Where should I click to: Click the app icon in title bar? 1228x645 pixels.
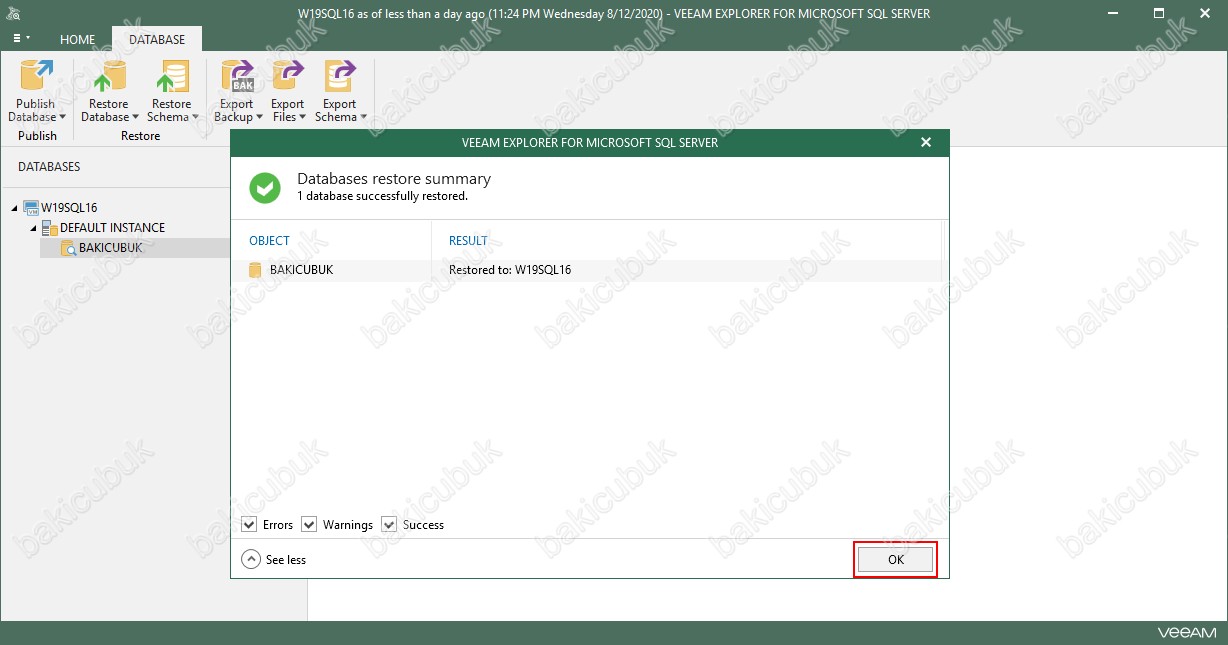[x=14, y=14]
